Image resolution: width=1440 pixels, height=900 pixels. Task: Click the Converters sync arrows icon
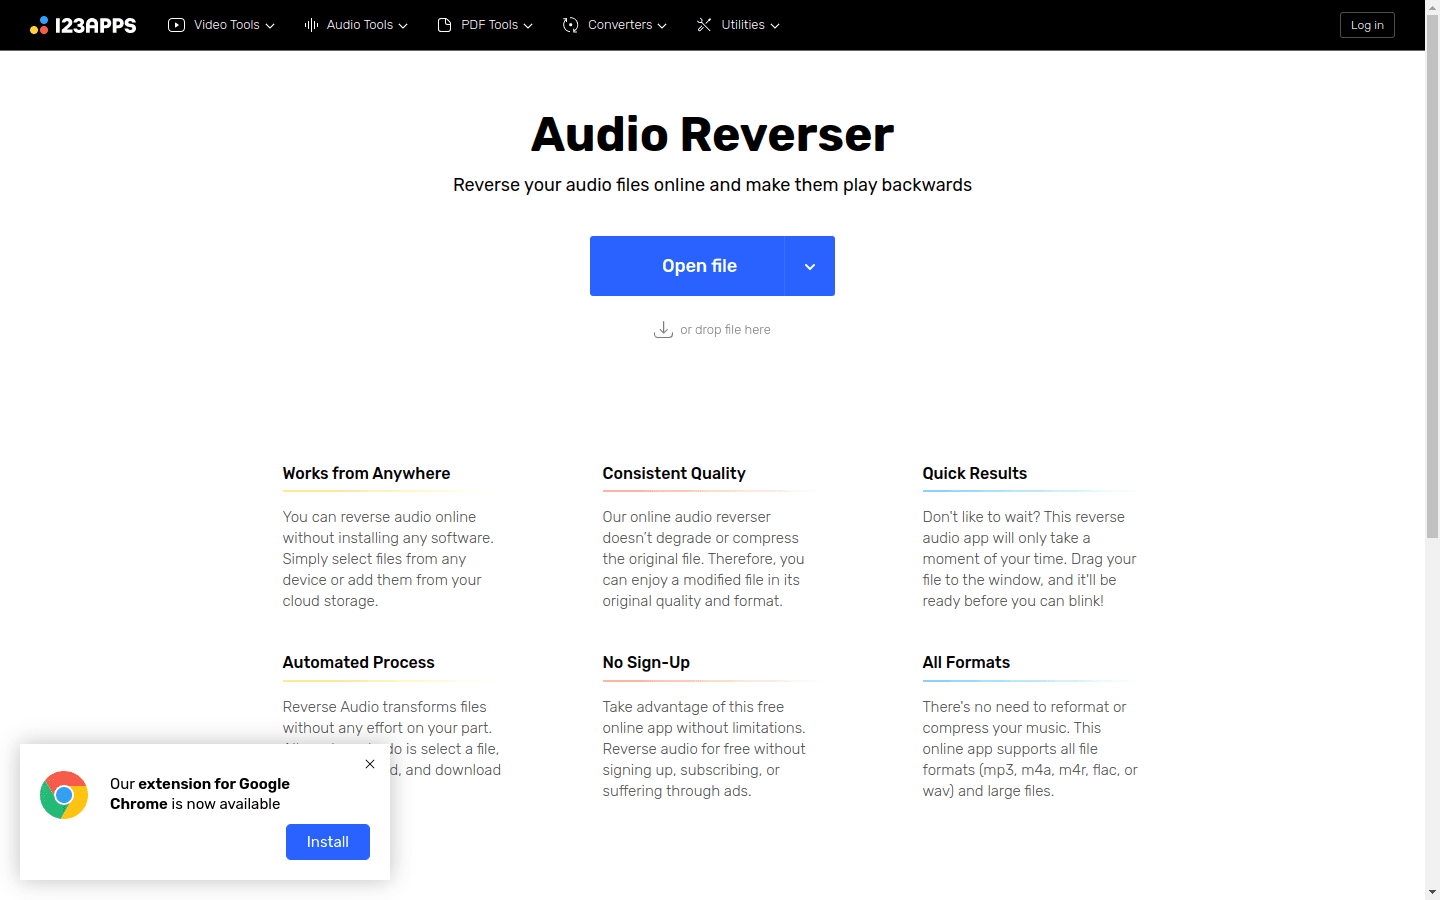[x=570, y=24]
